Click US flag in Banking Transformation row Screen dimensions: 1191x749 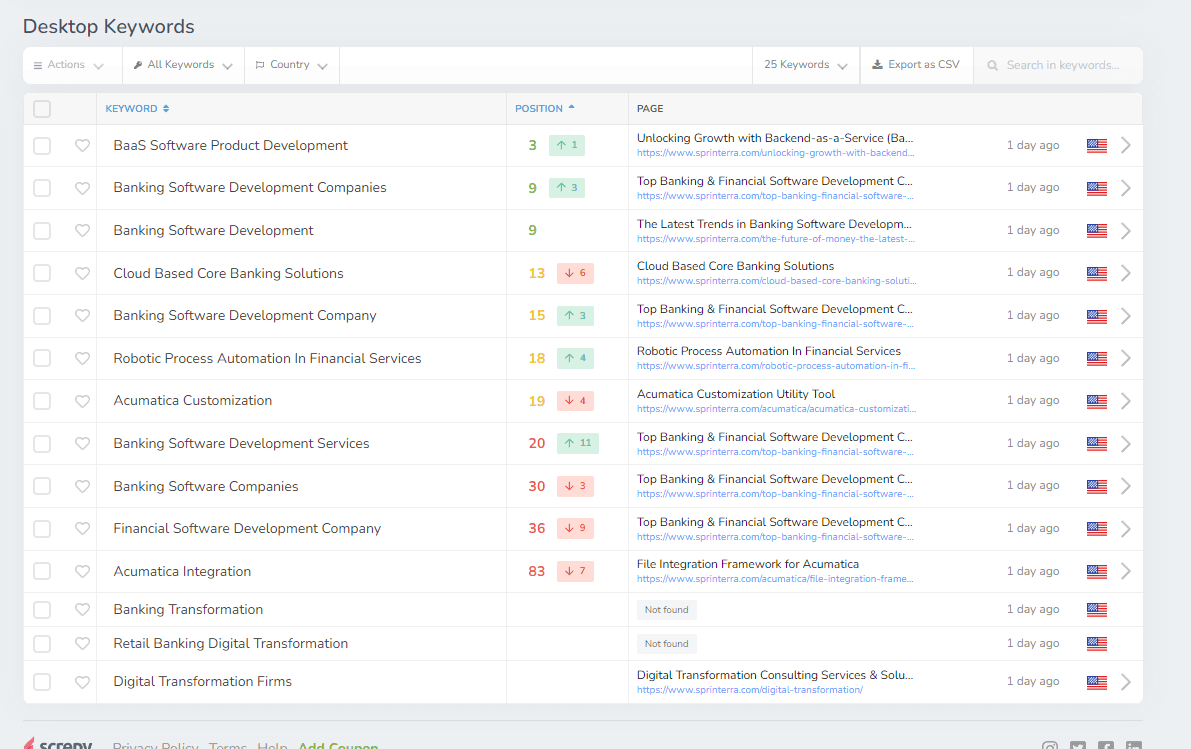[1096, 609]
